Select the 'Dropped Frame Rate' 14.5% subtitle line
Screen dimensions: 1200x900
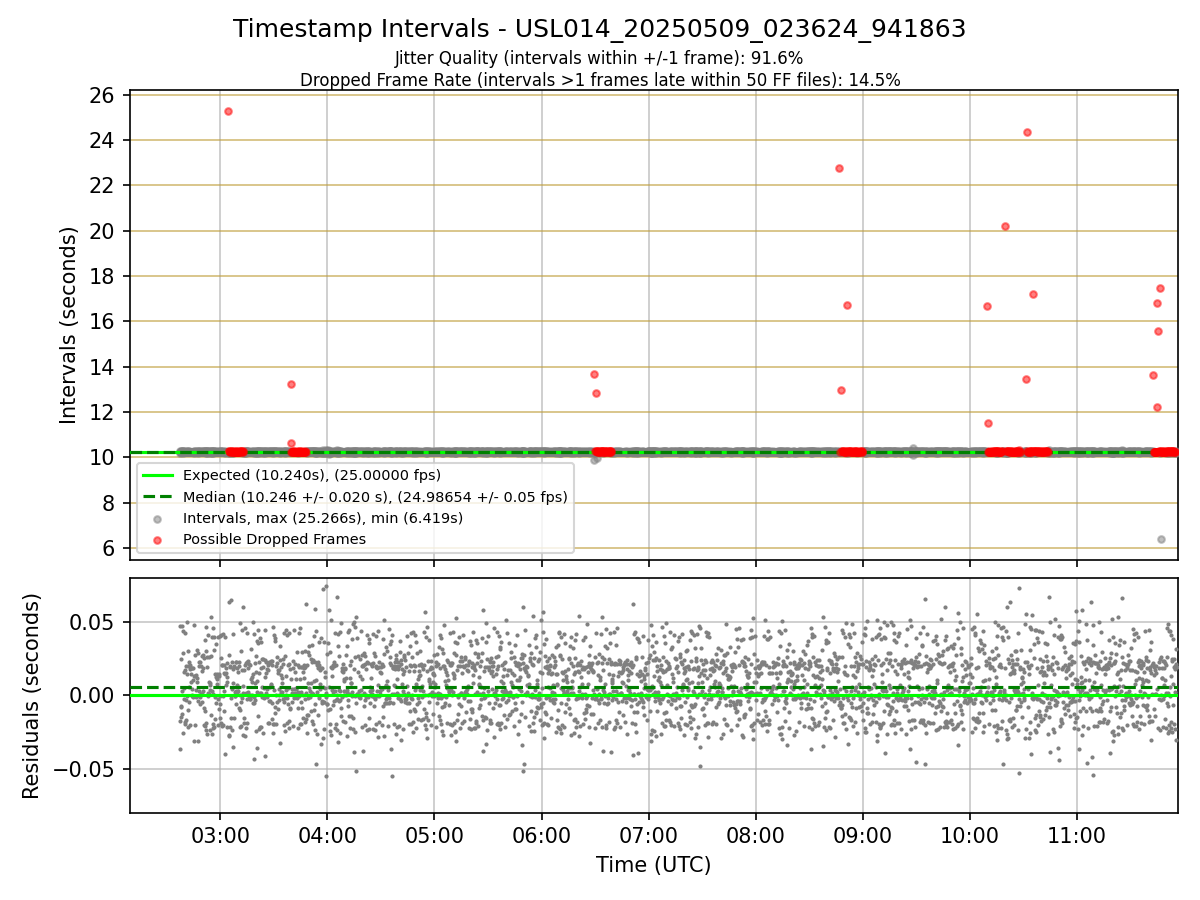pos(600,80)
